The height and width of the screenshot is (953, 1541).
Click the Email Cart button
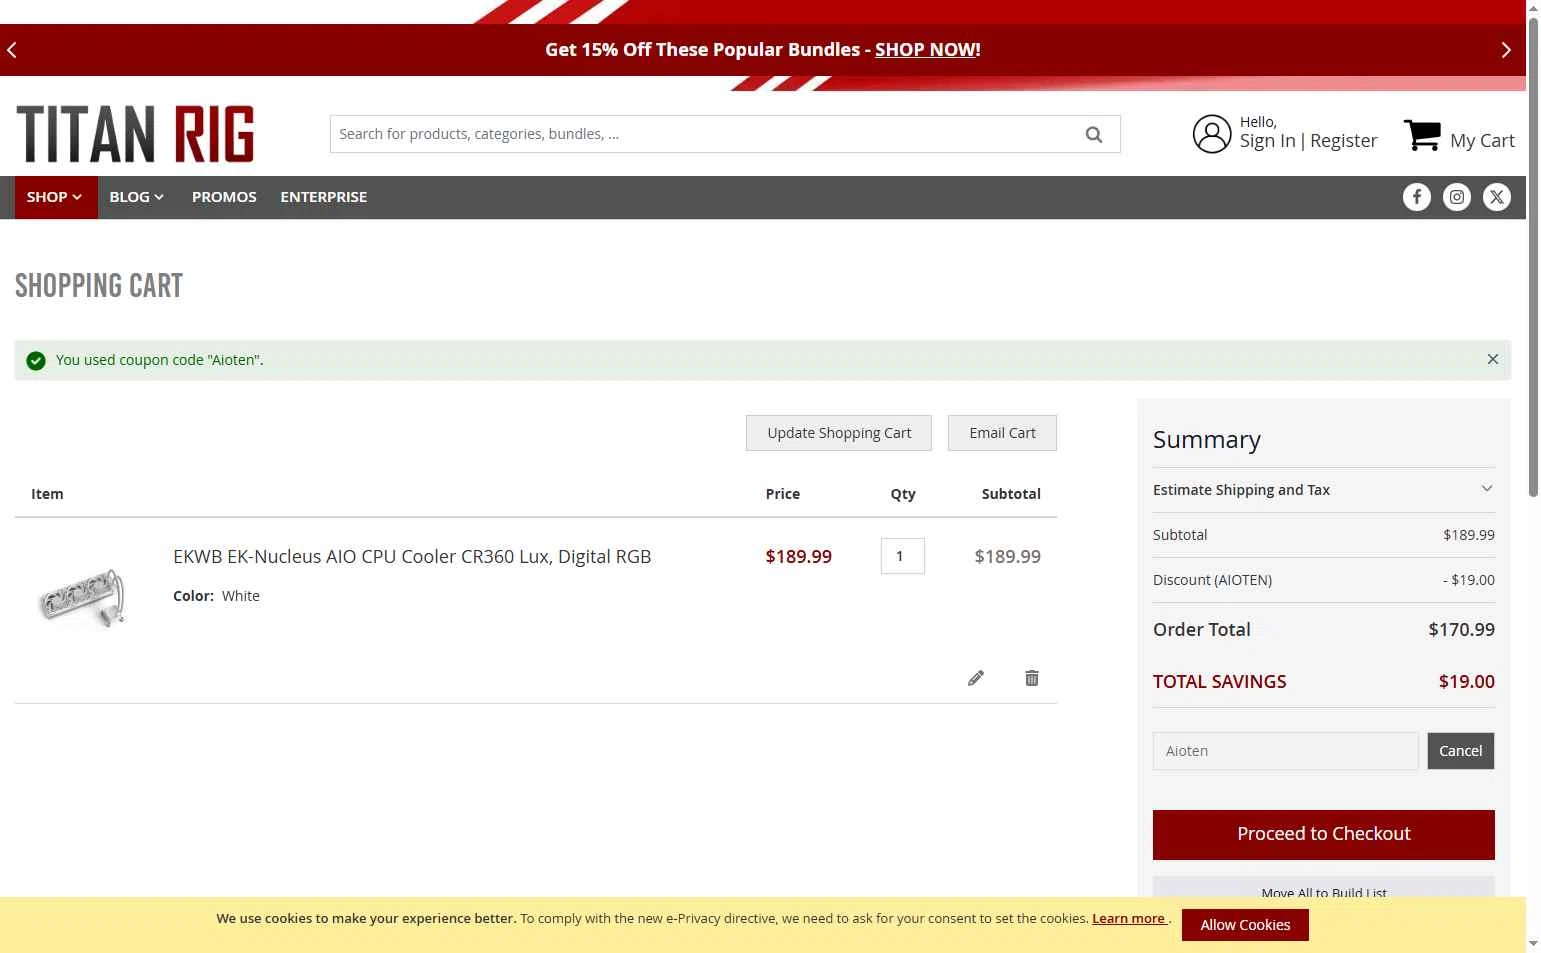click(1002, 433)
